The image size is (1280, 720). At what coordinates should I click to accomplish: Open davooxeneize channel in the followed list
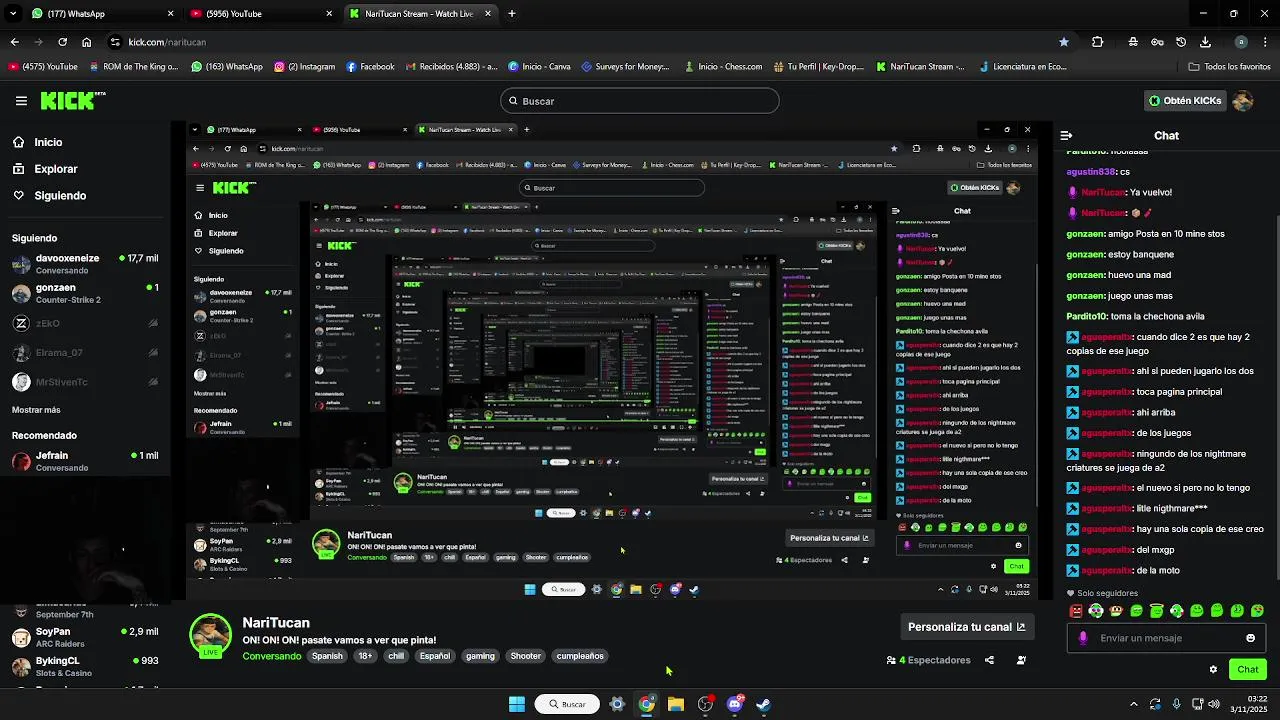[85, 264]
